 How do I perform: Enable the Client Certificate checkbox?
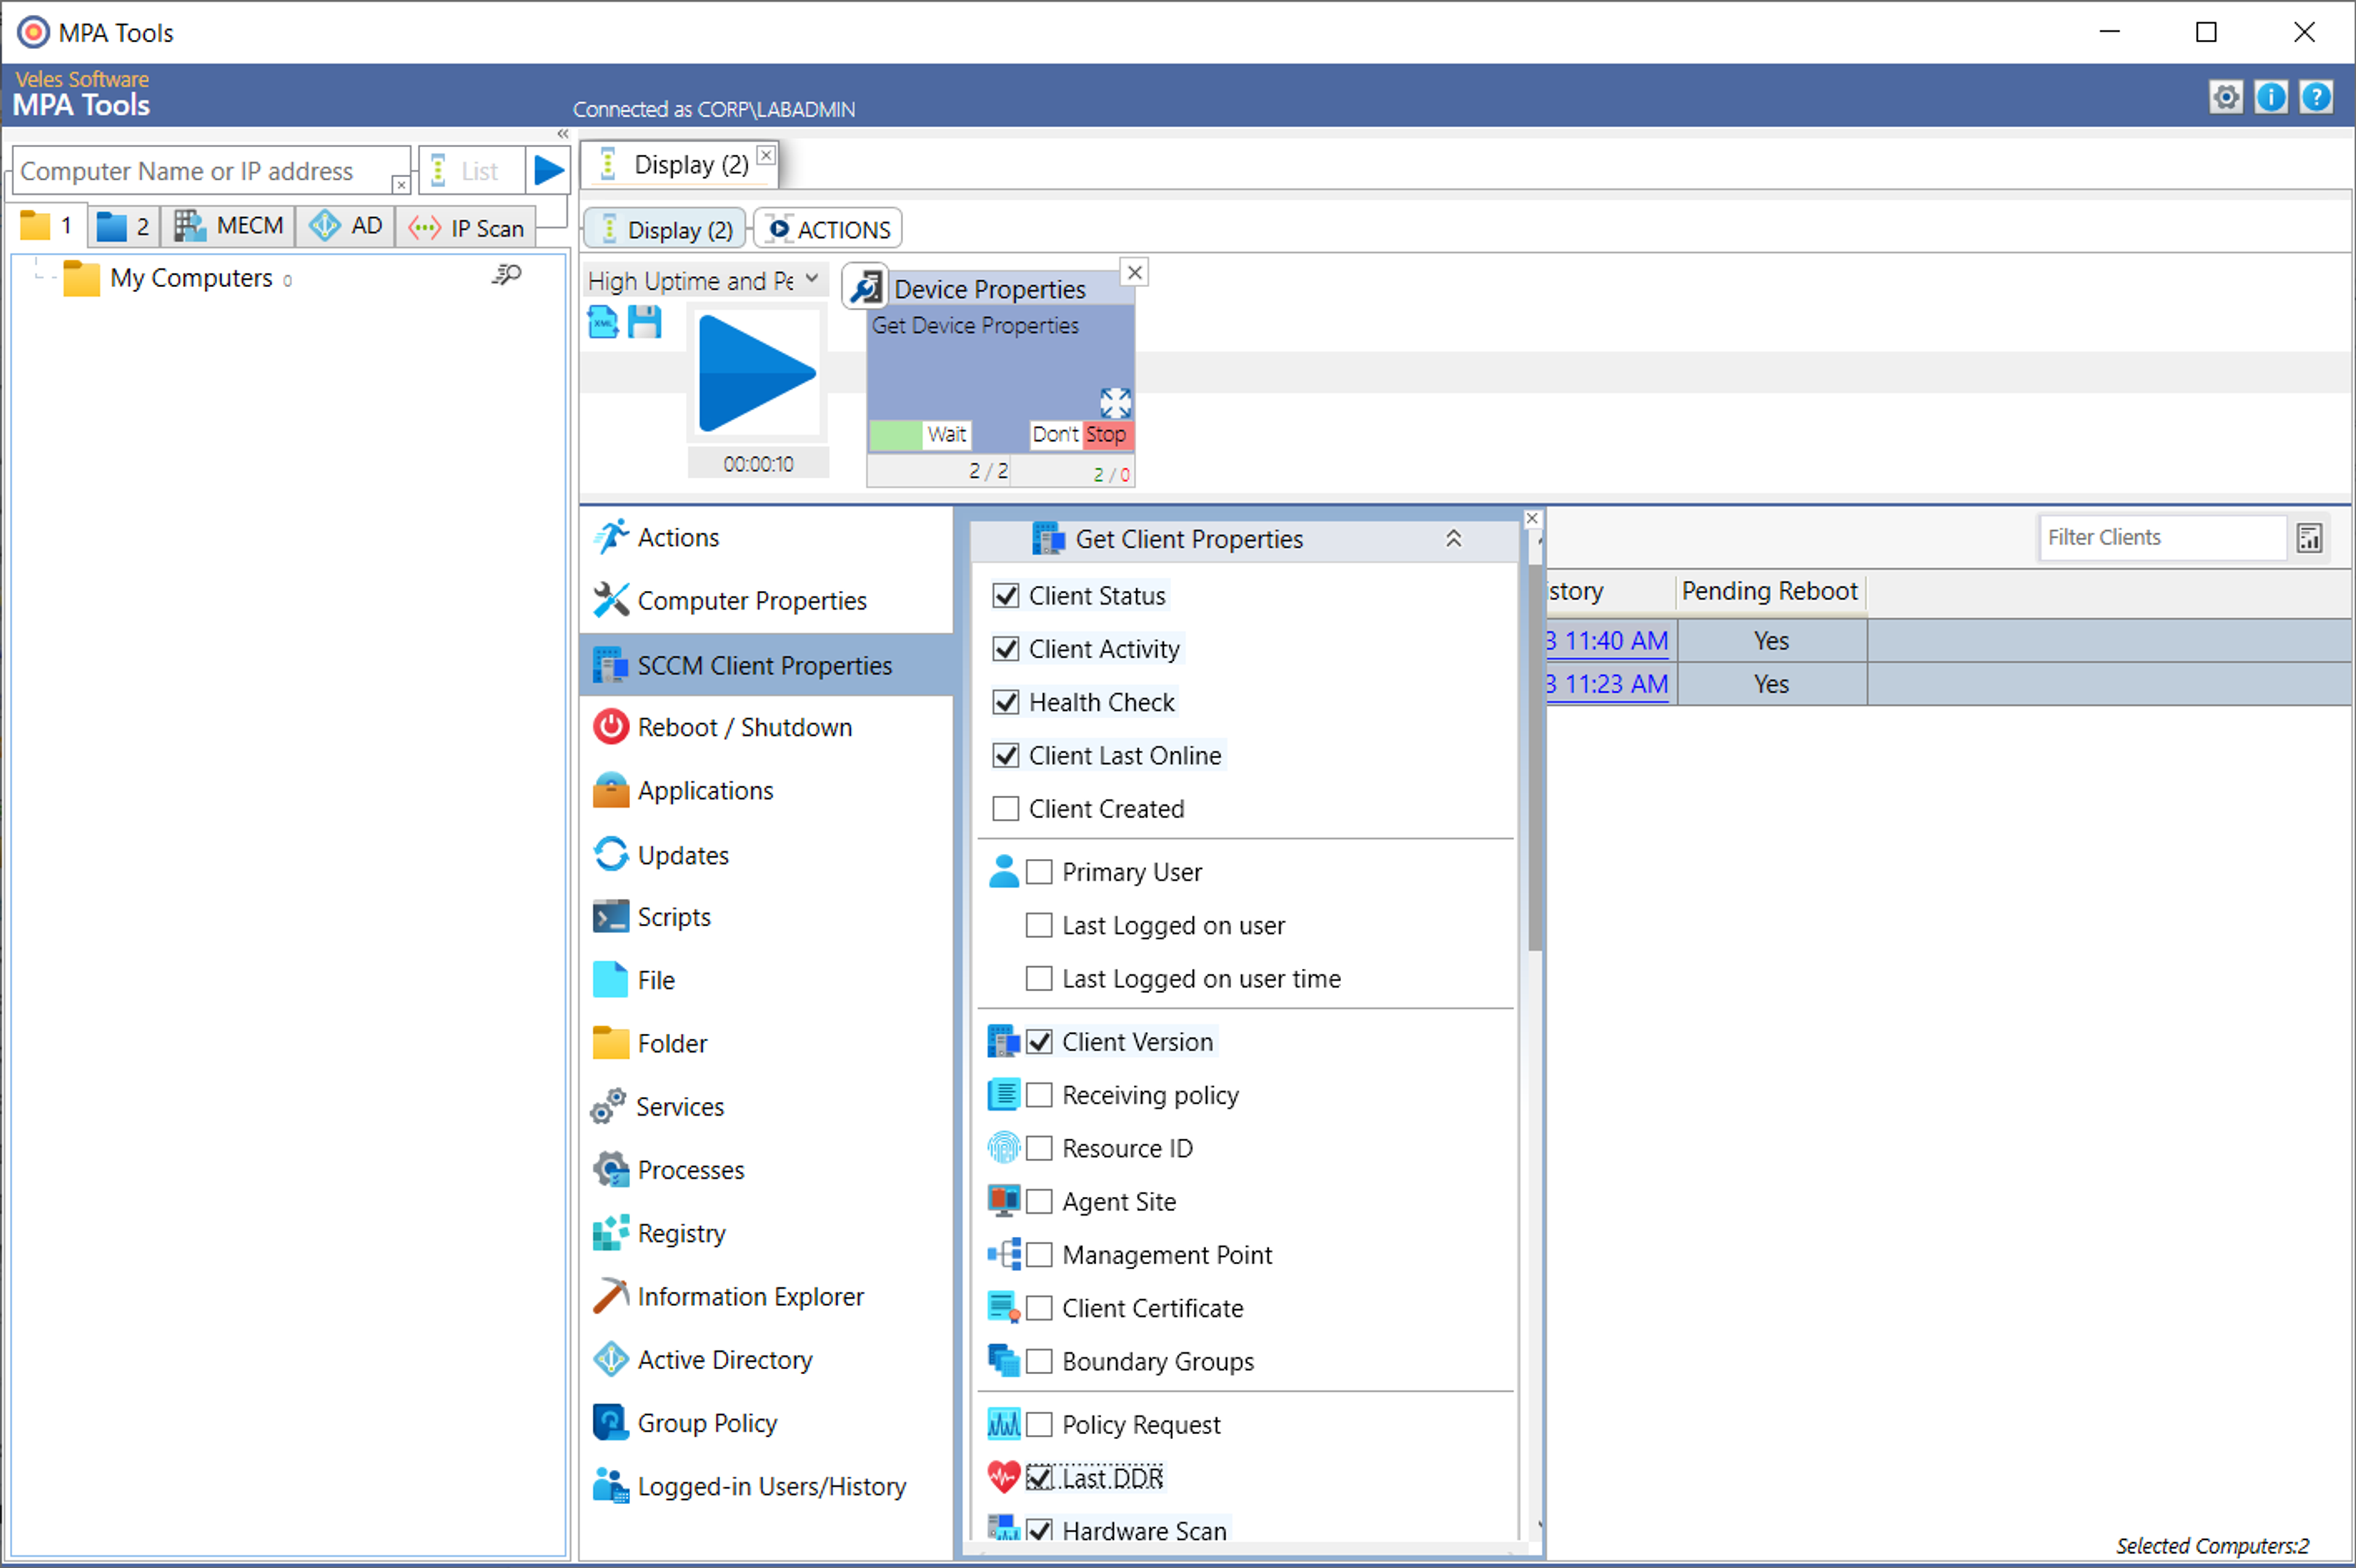pos(1039,1308)
